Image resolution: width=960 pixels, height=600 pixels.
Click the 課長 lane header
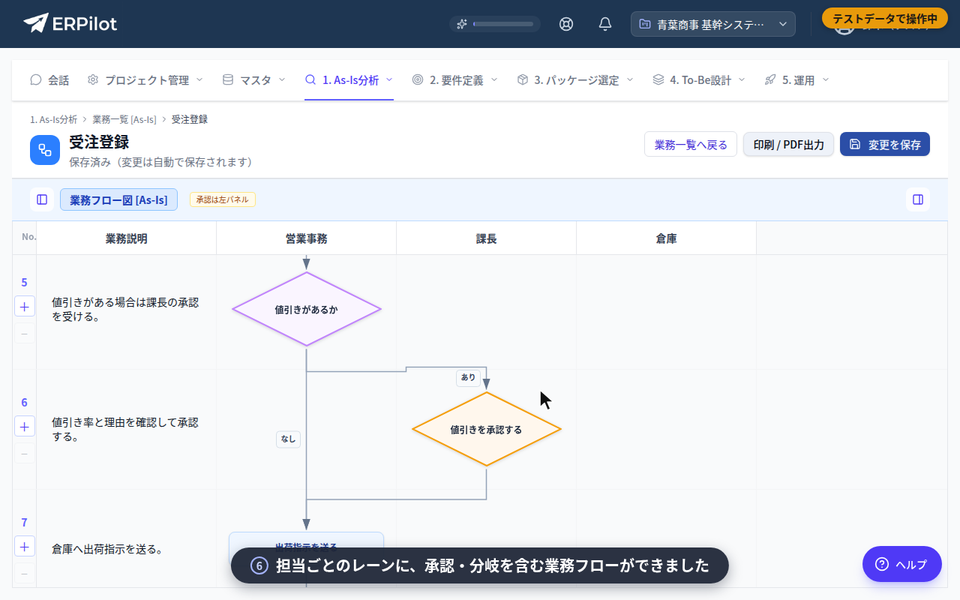coord(486,238)
